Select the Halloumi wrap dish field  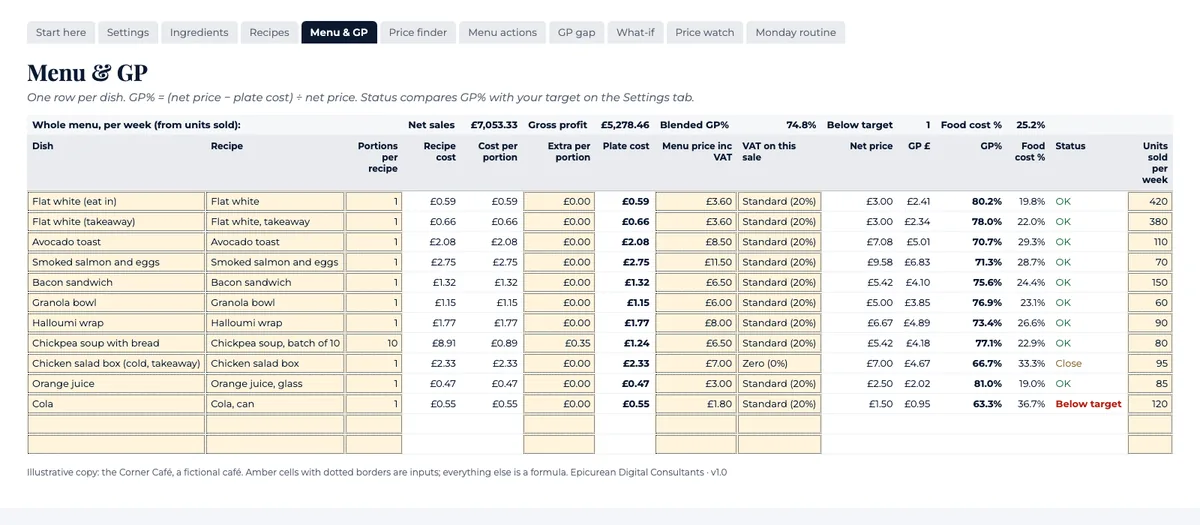[116, 323]
